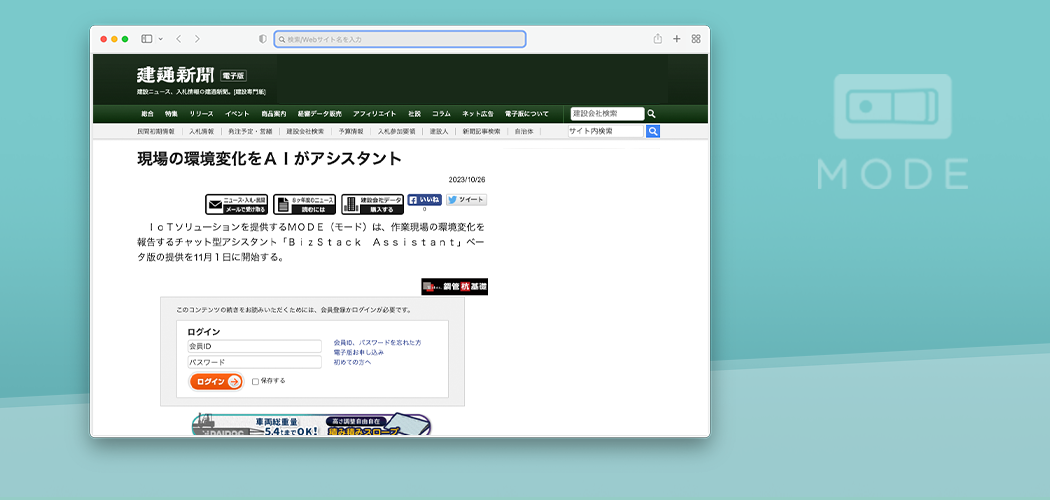
Task: Select the 入札情報 tab
Action: [x=200, y=131]
